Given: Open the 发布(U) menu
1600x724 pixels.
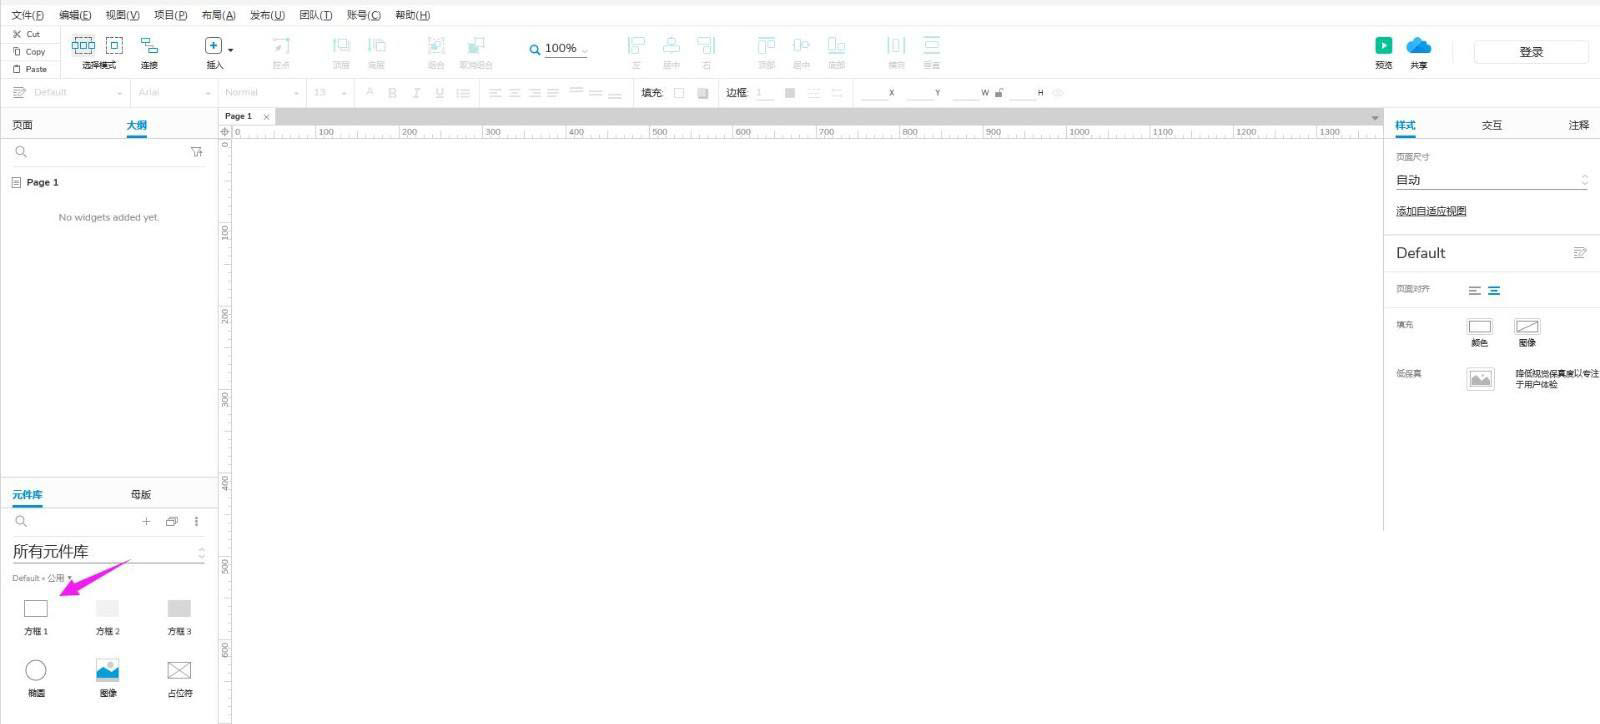Looking at the screenshot, I should 267,15.
